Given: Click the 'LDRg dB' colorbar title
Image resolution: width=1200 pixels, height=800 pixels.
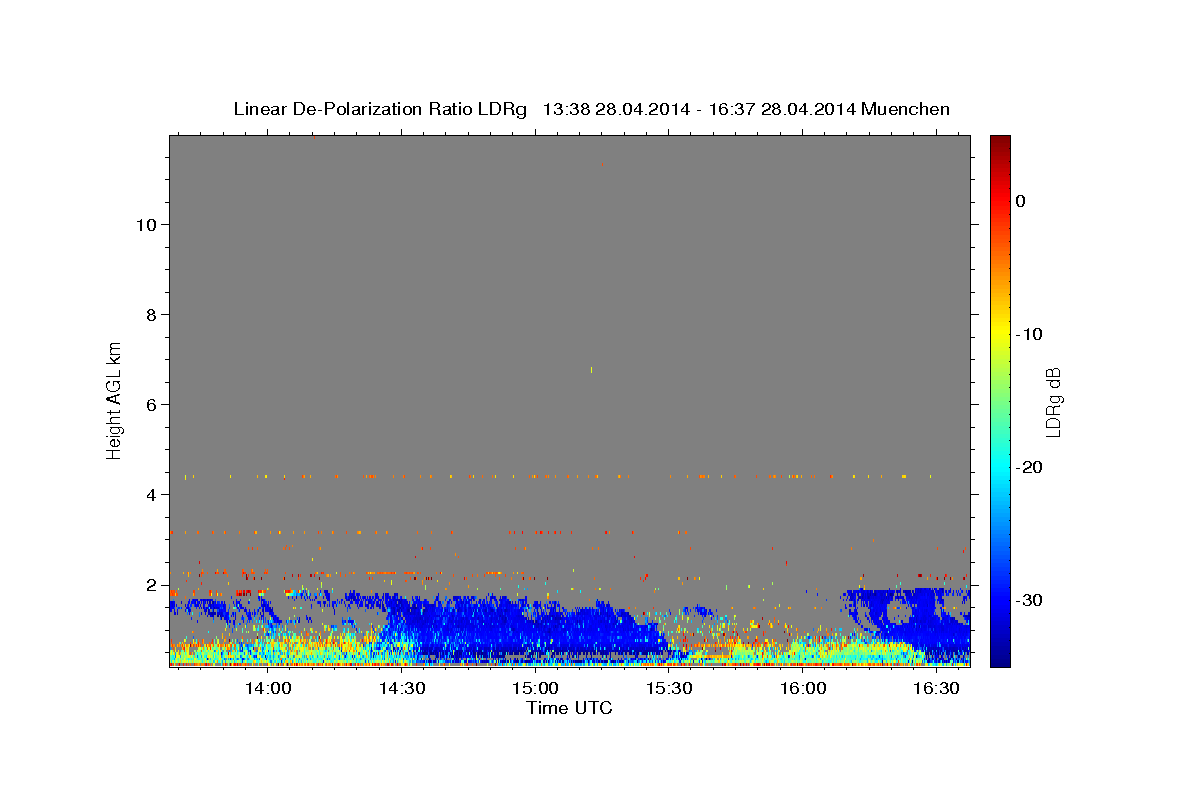Looking at the screenshot, I should click(1053, 402).
